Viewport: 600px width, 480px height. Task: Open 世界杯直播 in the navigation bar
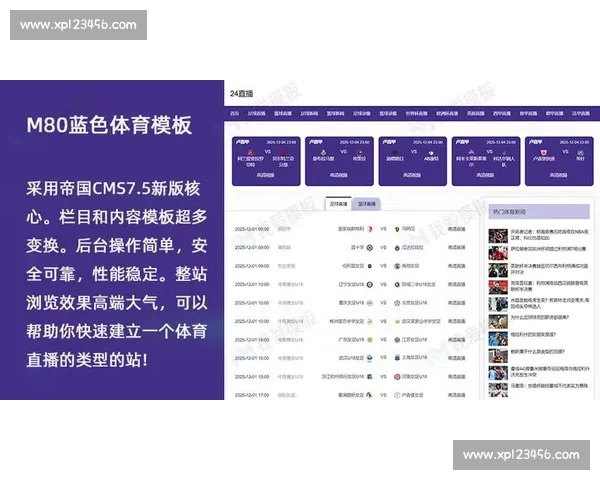point(416,114)
